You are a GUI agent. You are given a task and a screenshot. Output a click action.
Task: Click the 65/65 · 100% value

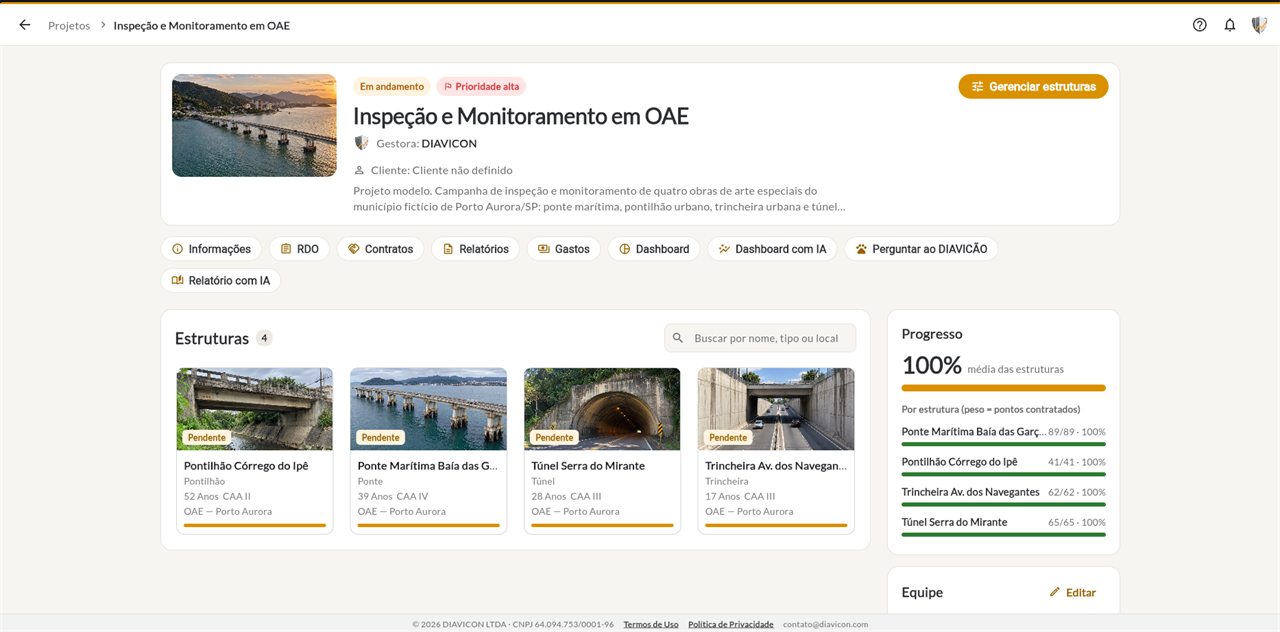[1077, 522]
